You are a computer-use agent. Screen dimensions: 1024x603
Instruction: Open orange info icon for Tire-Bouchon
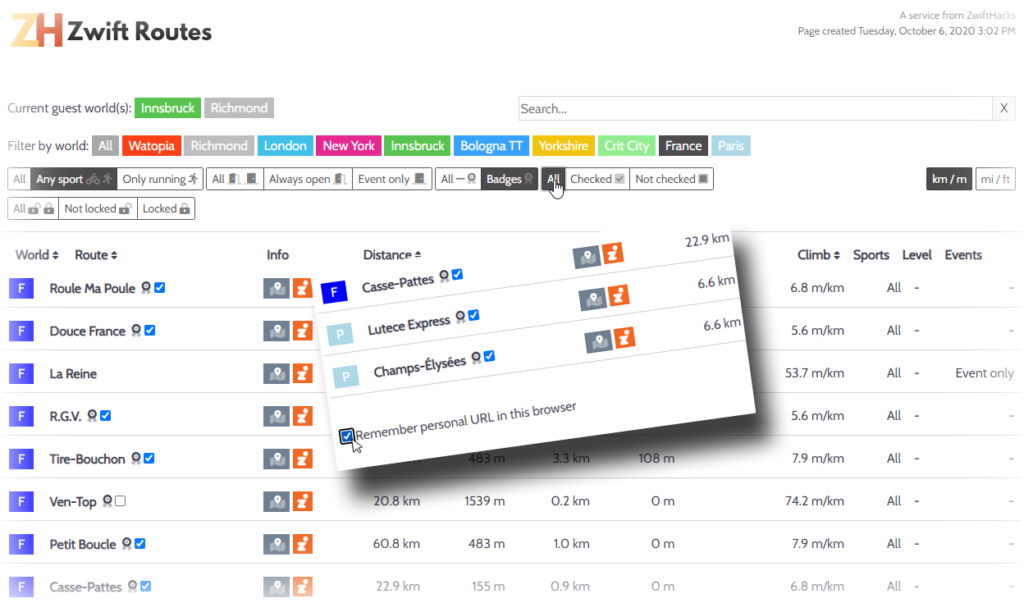click(302, 459)
